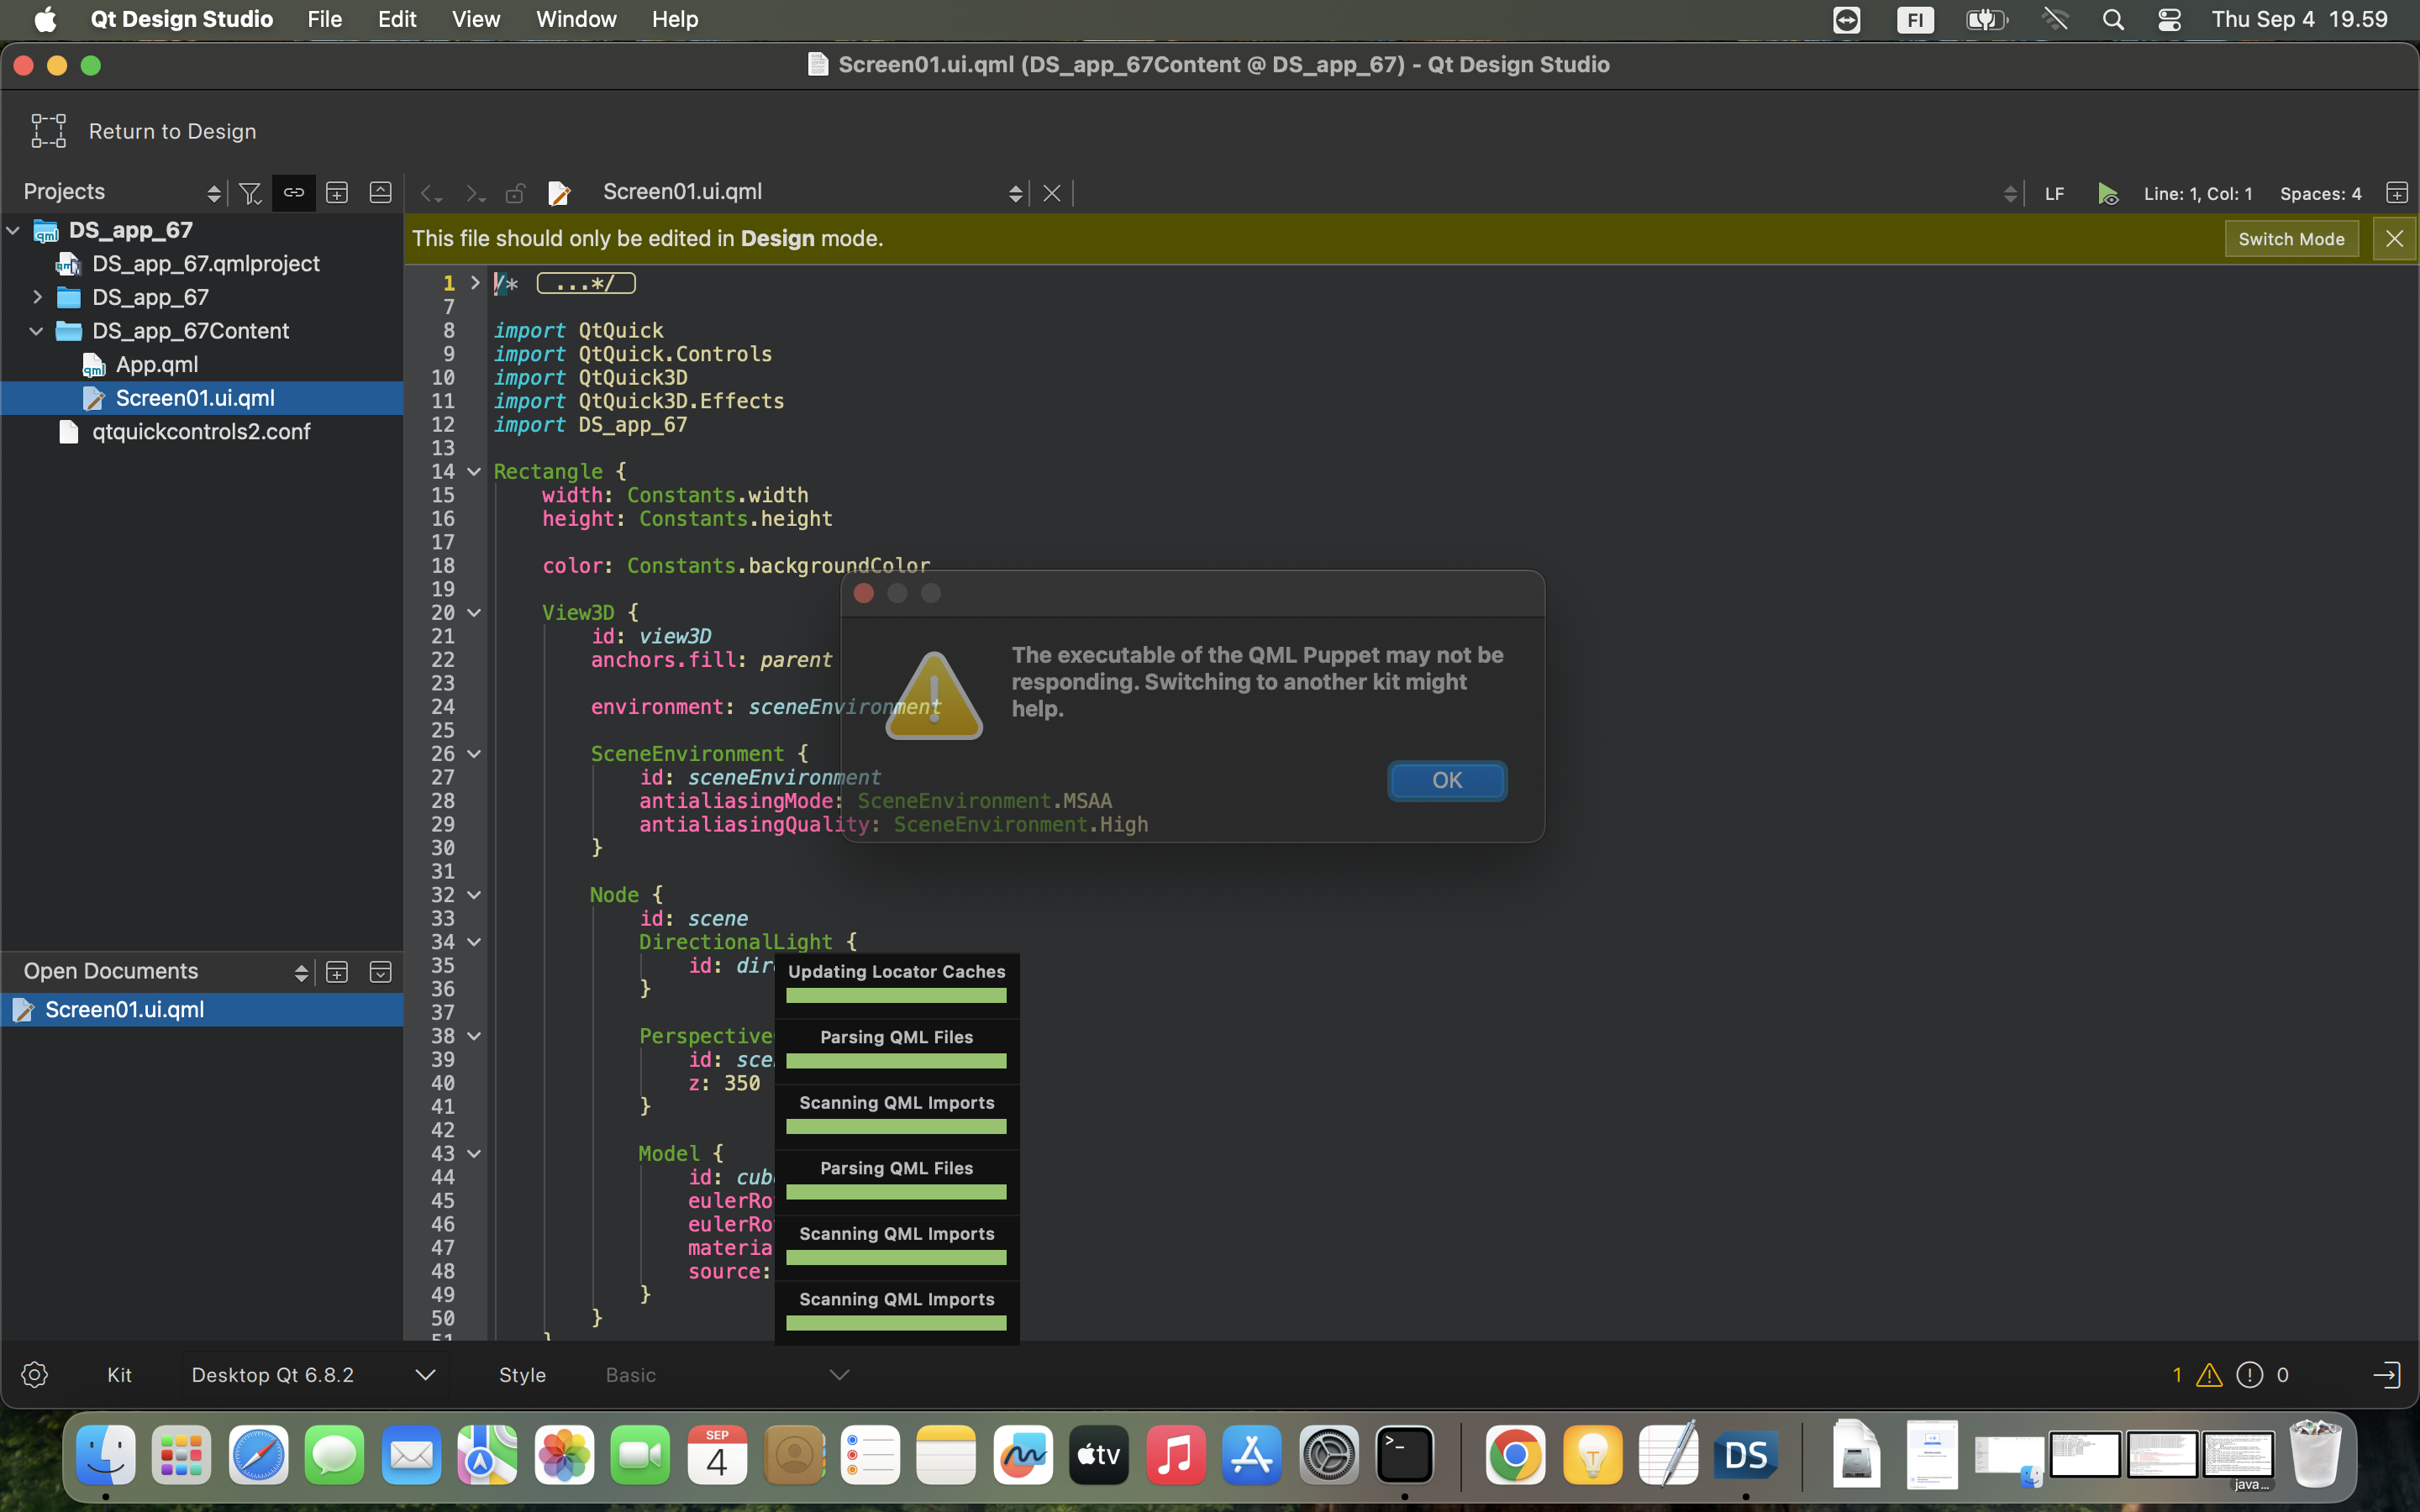Open the Window menu
Viewport: 2420px width, 1512px height.
pos(576,19)
